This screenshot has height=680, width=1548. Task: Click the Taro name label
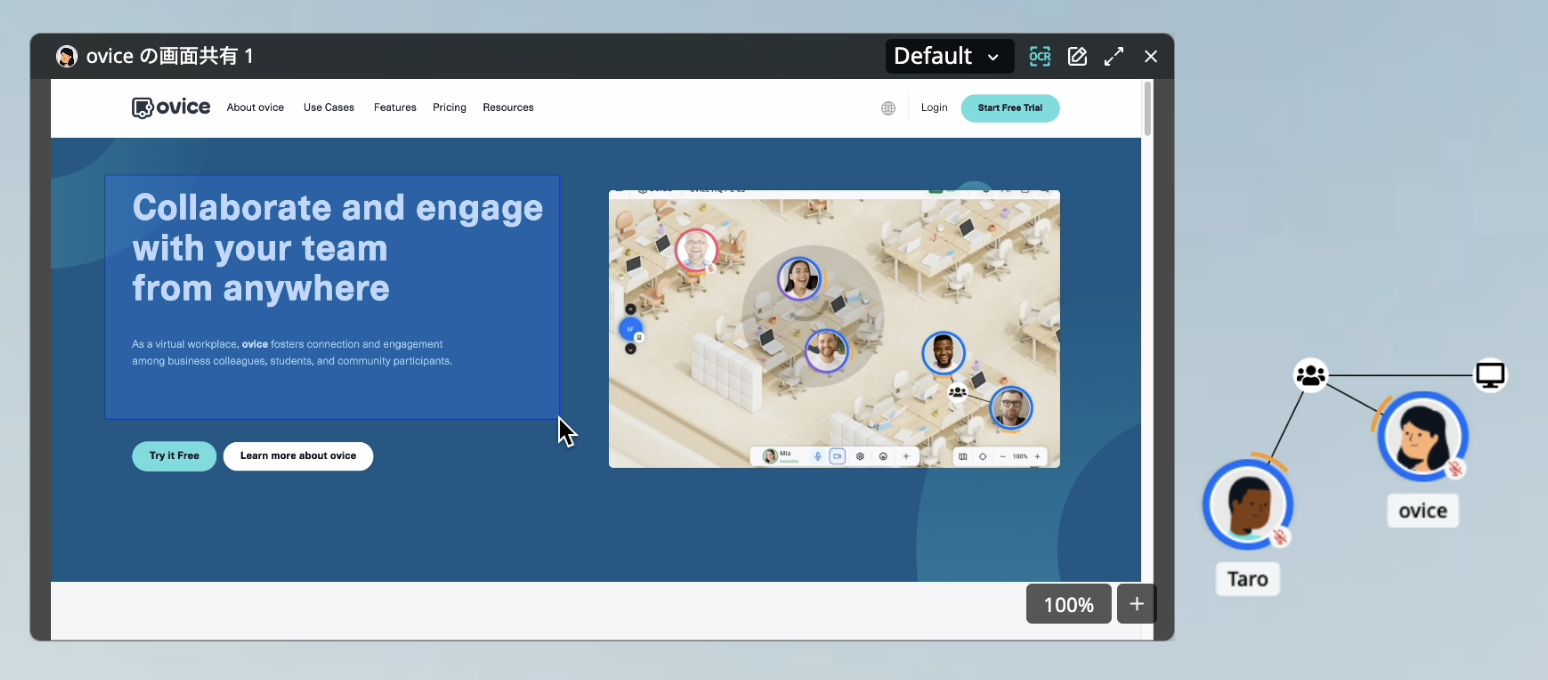coord(1248,579)
